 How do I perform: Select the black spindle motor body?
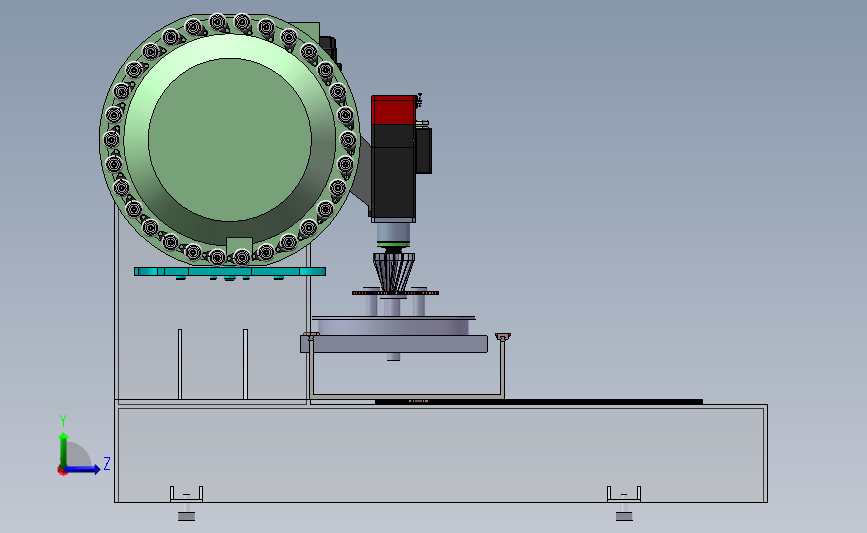point(393,171)
